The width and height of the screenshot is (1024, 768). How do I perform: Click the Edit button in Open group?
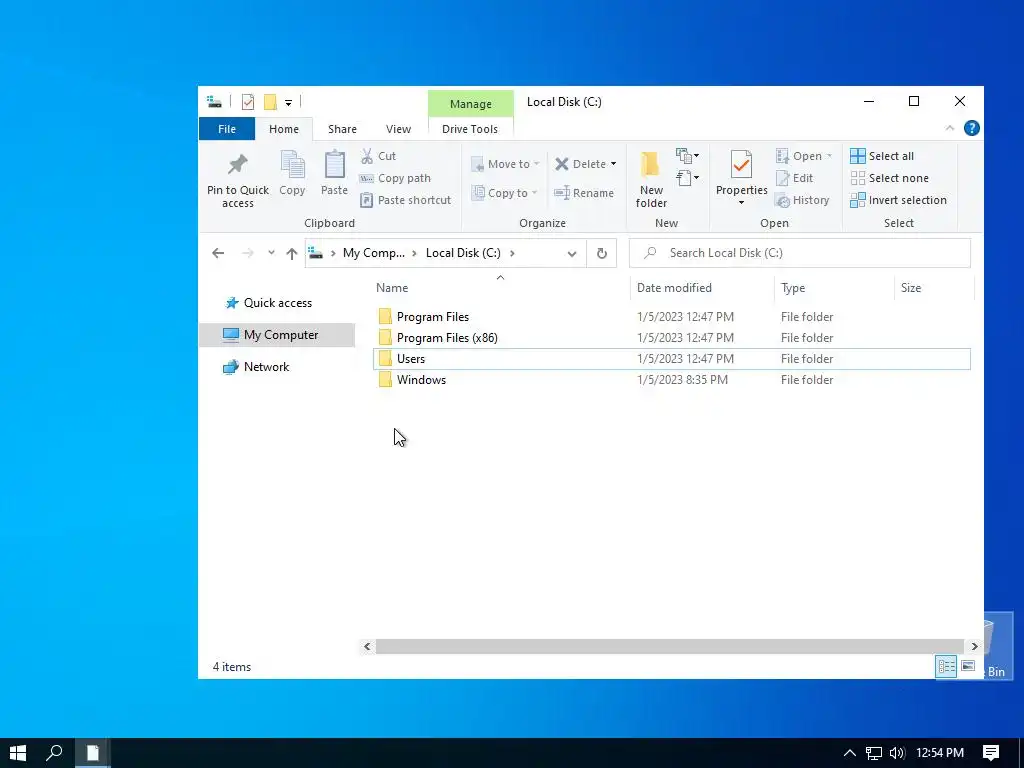[x=794, y=178]
